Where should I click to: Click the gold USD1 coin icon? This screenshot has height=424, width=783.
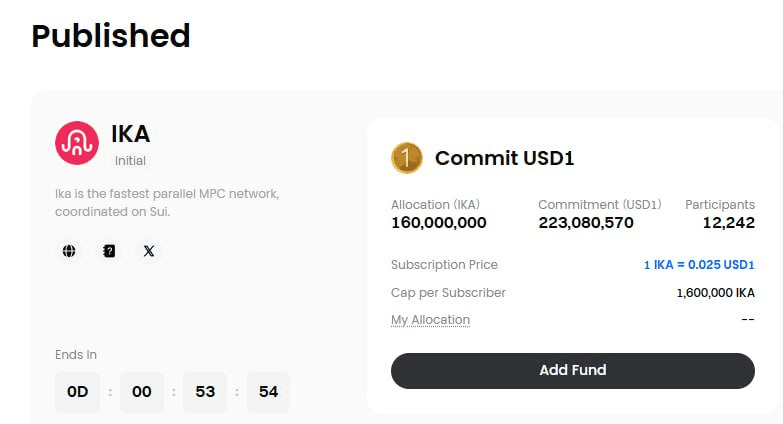point(406,158)
